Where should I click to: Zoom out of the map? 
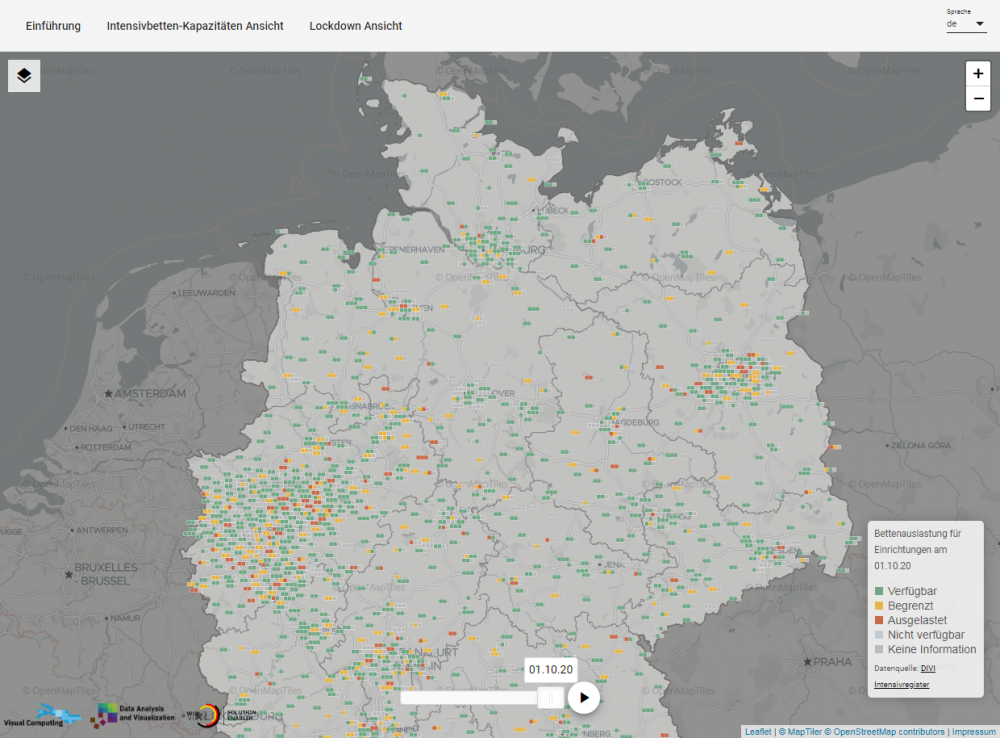coord(977,98)
